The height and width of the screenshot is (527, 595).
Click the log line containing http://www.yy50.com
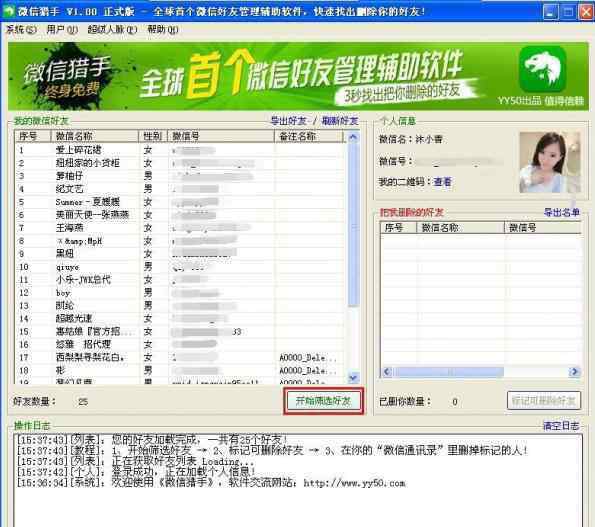click(x=211, y=483)
